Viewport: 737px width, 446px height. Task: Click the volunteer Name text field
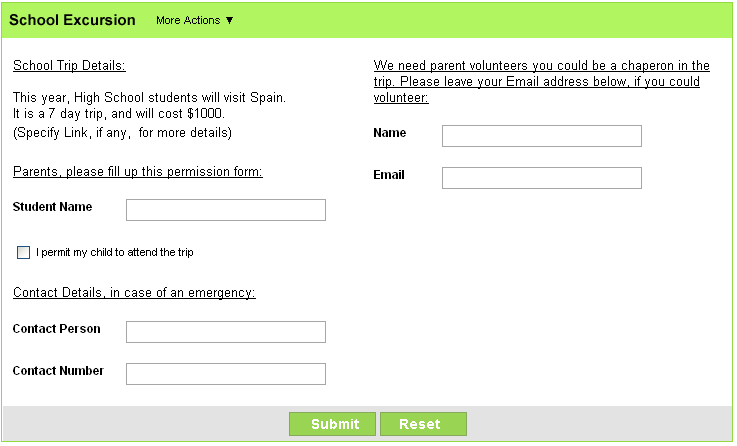coord(542,136)
